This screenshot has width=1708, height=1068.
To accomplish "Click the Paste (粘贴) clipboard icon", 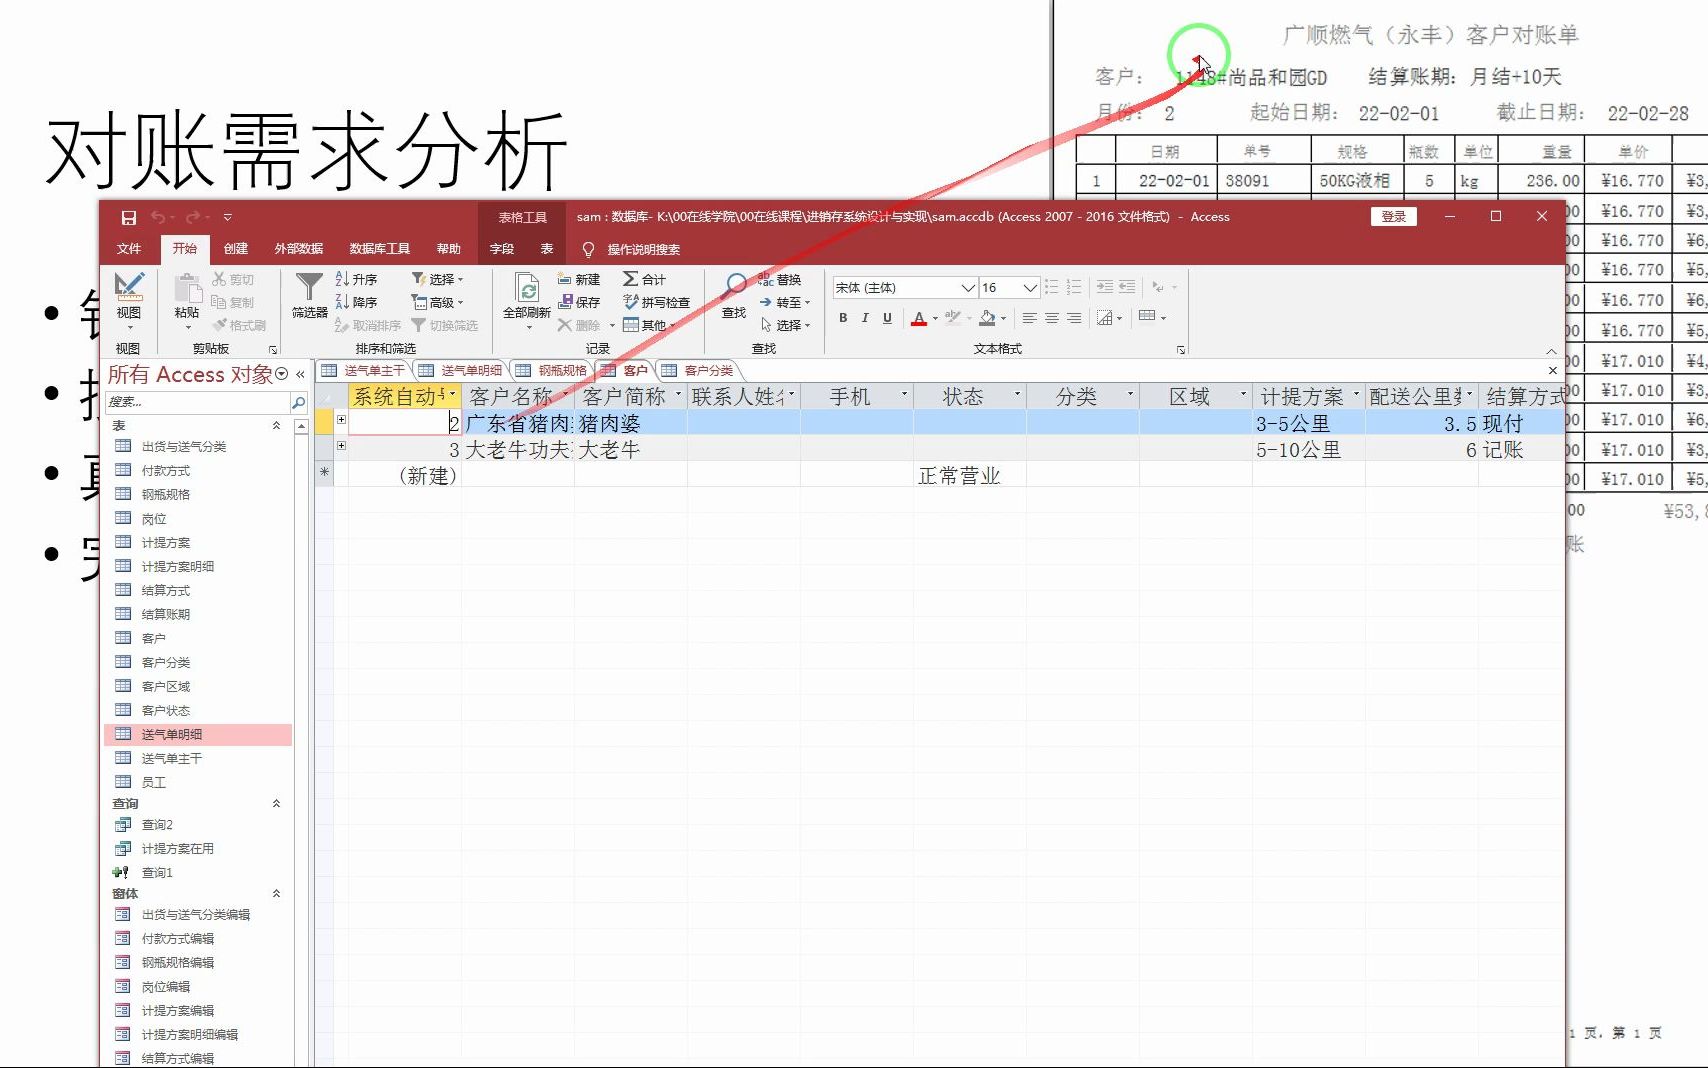I will click(187, 288).
